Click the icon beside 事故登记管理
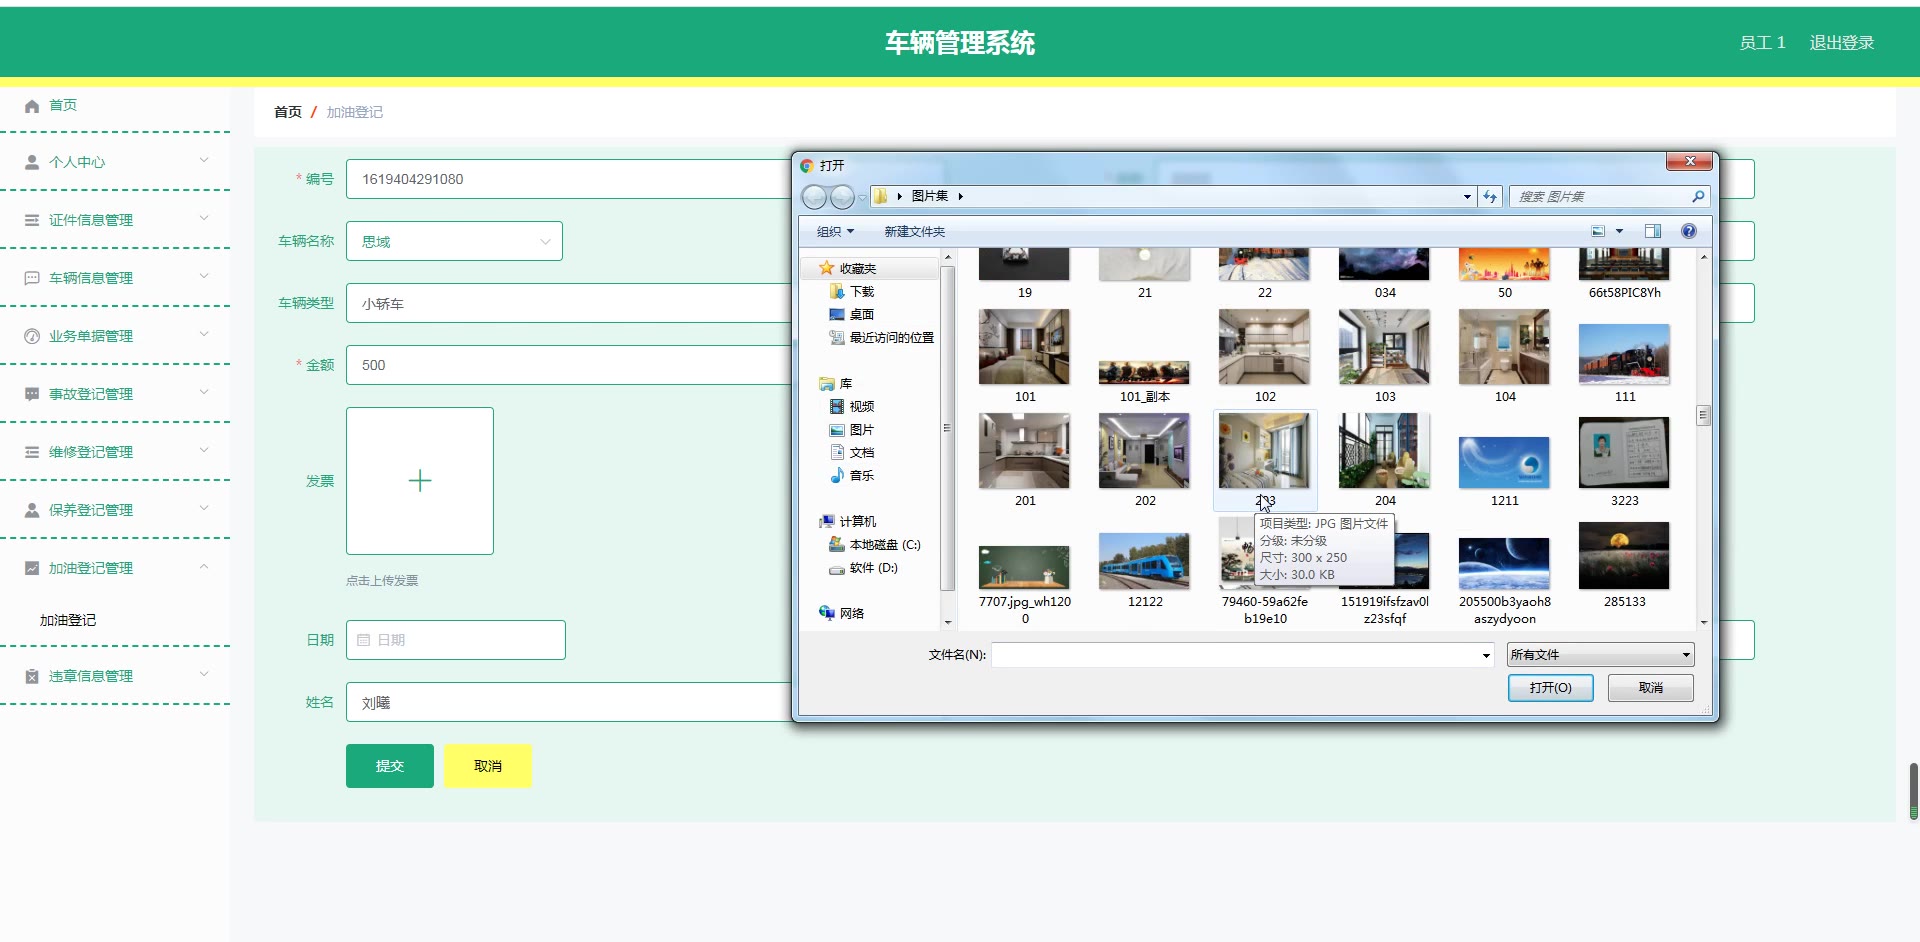Screen dimensions: 1920x942 click(x=32, y=394)
